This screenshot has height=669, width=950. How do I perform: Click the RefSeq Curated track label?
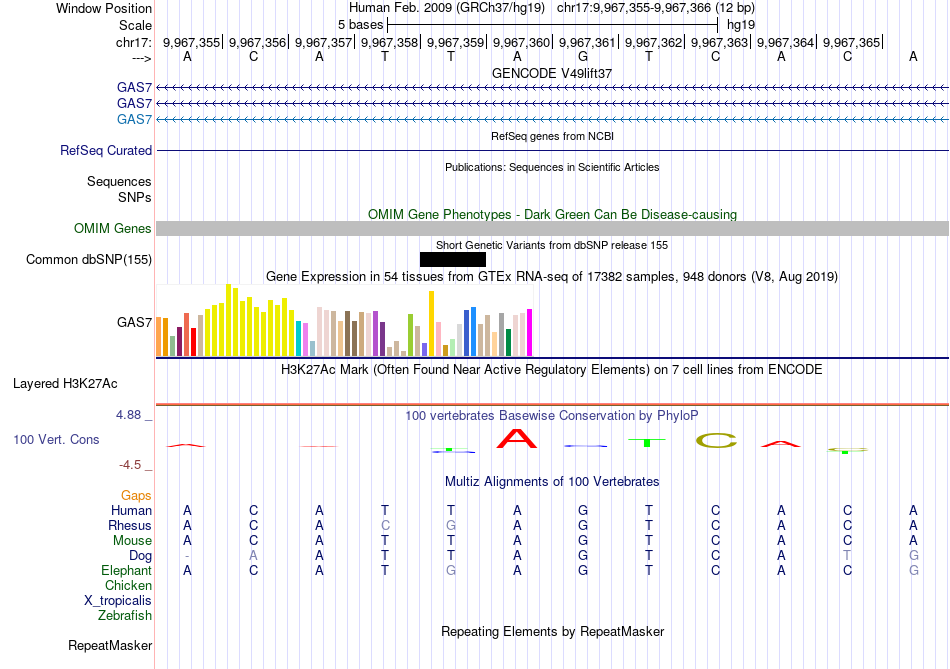[x=105, y=150]
